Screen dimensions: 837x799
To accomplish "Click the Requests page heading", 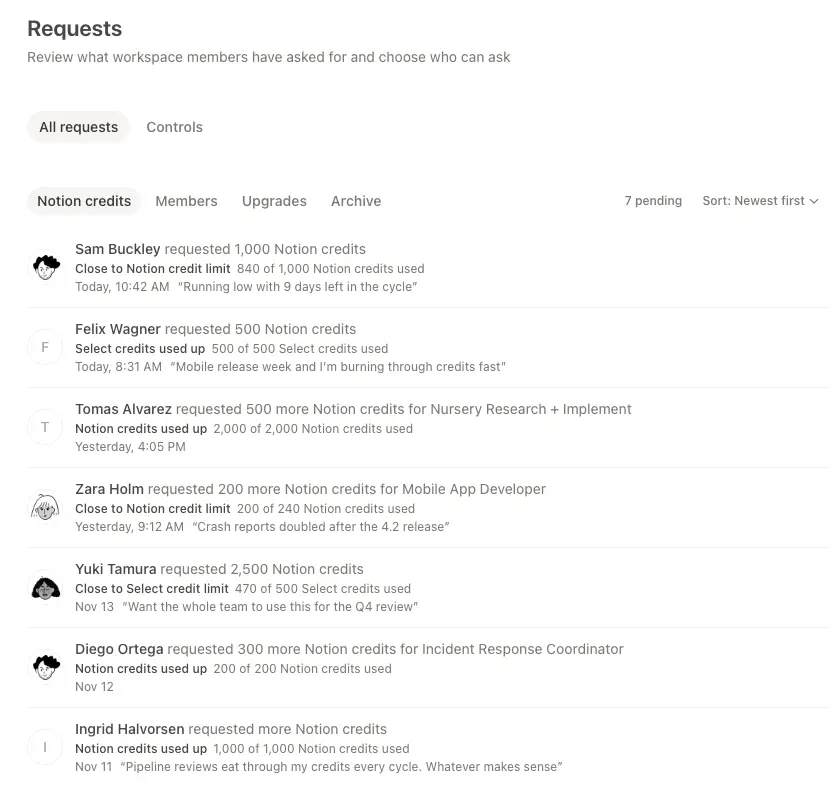I will 75,29.
